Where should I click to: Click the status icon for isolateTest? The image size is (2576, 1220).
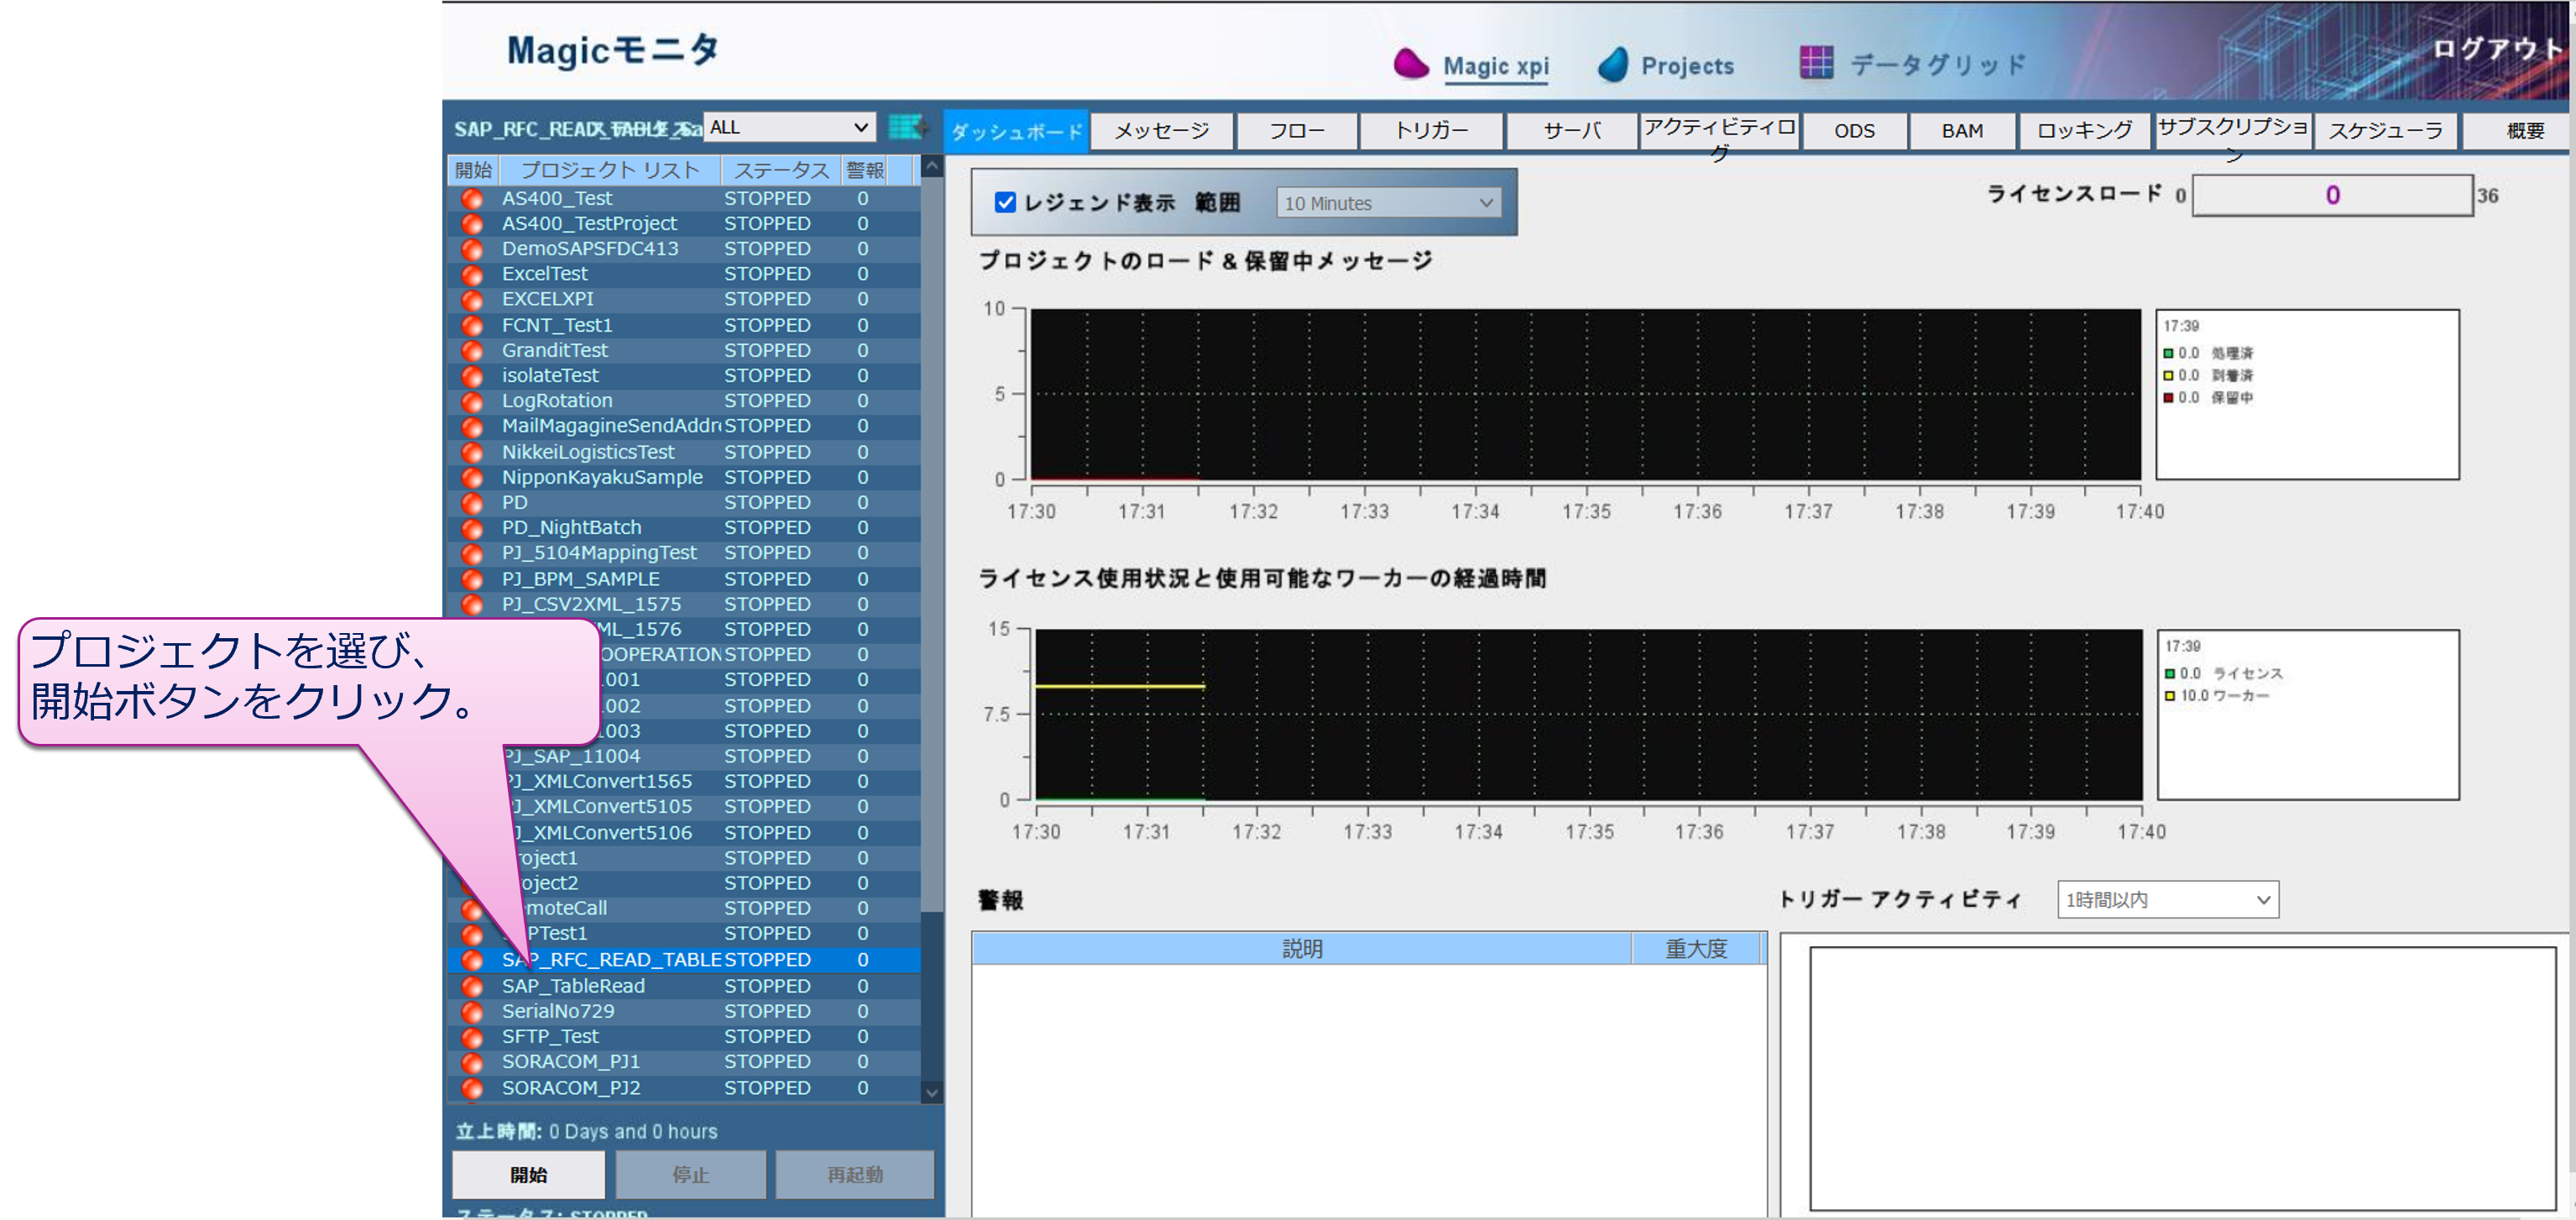pos(472,376)
